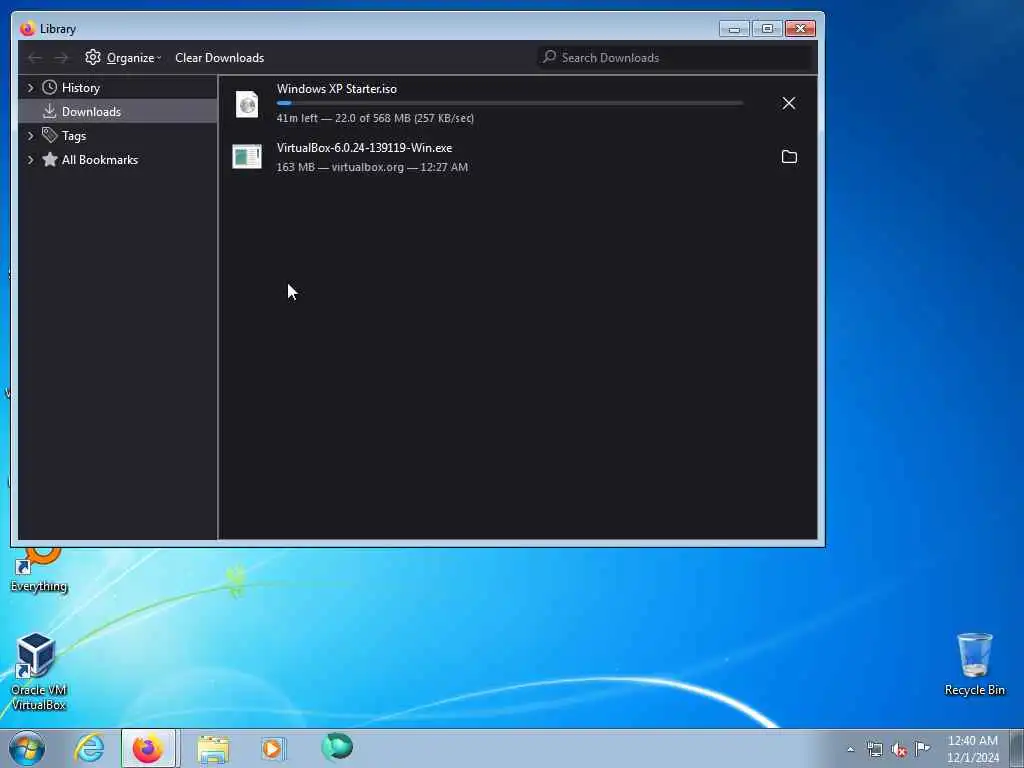Image resolution: width=1024 pixels, height=768 pixels.
Task: Show hidden system tray icons
Action: click(850, 749)
